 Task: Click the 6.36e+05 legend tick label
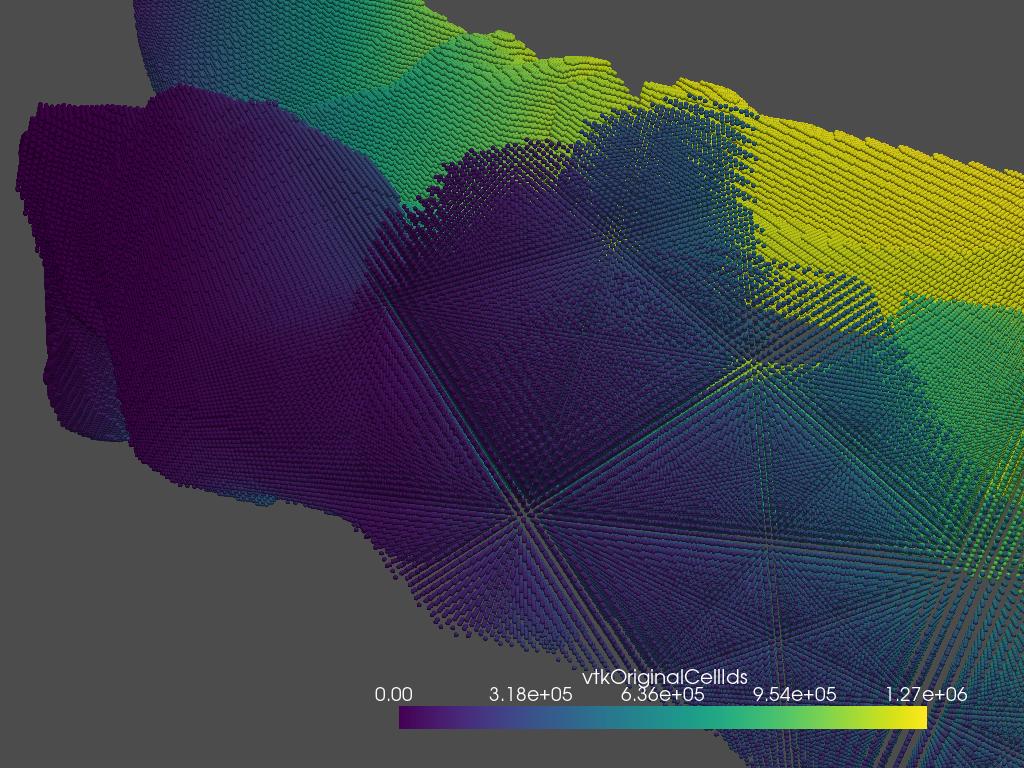[x=663, y=694]
